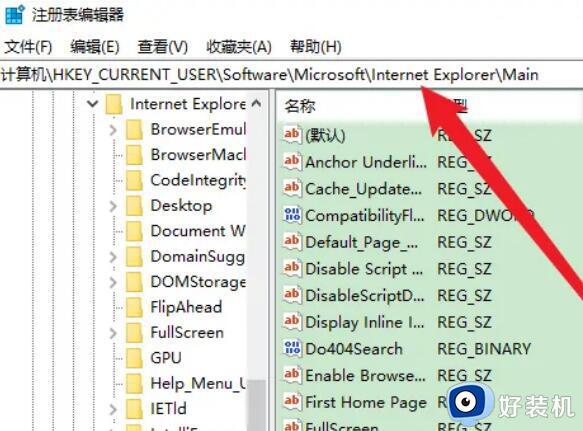Click the First Home Page string value icon
Screen dimensions: 583x431
click(292, 402)
